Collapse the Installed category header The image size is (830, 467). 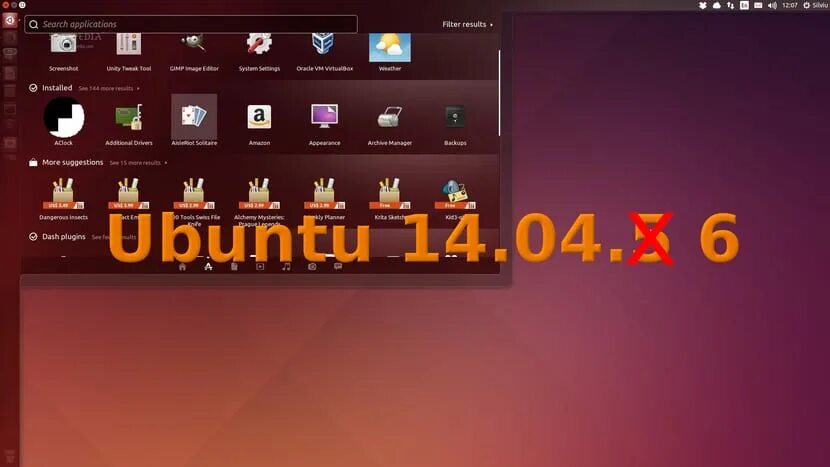50,88
